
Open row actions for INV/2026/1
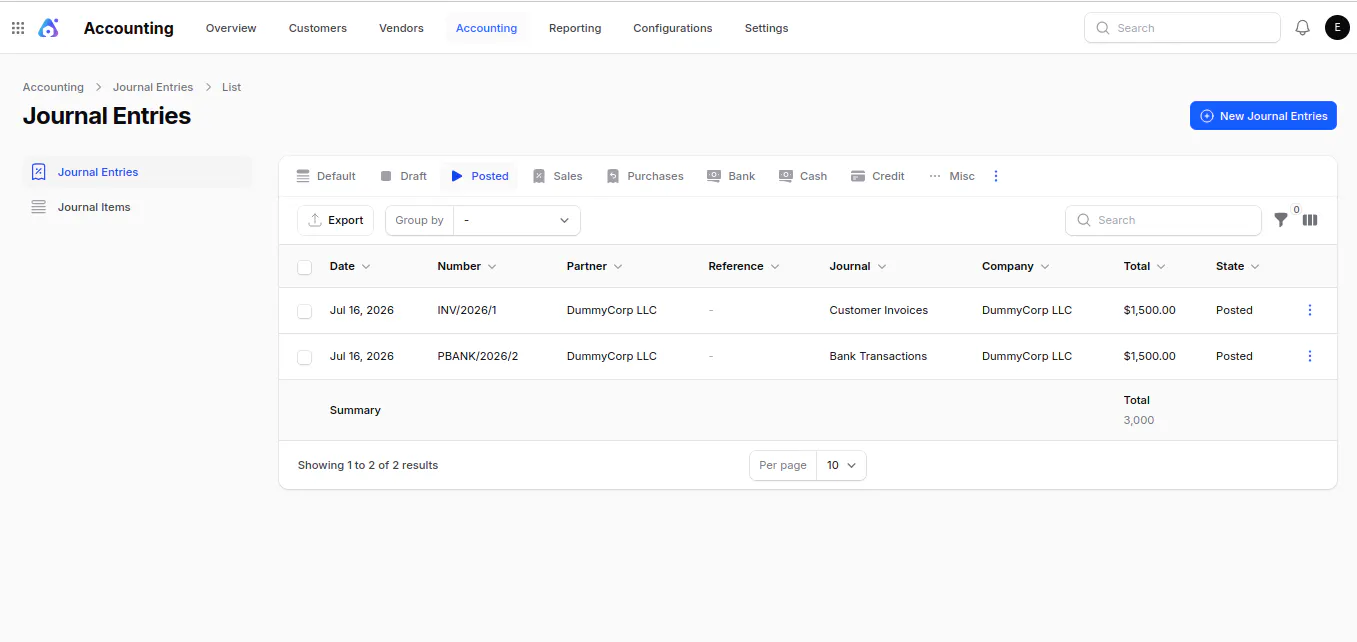pyautogui.click(x=1310, y=310)
